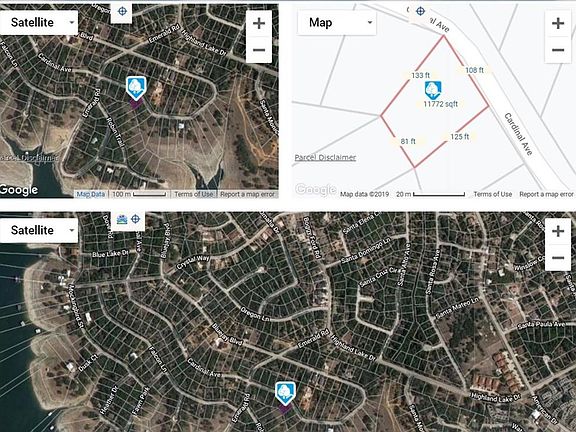The height and width of the screenshot is (432, 576).
Task: Click recenter crosshair on bottom map
Action: tap(136, 219)
